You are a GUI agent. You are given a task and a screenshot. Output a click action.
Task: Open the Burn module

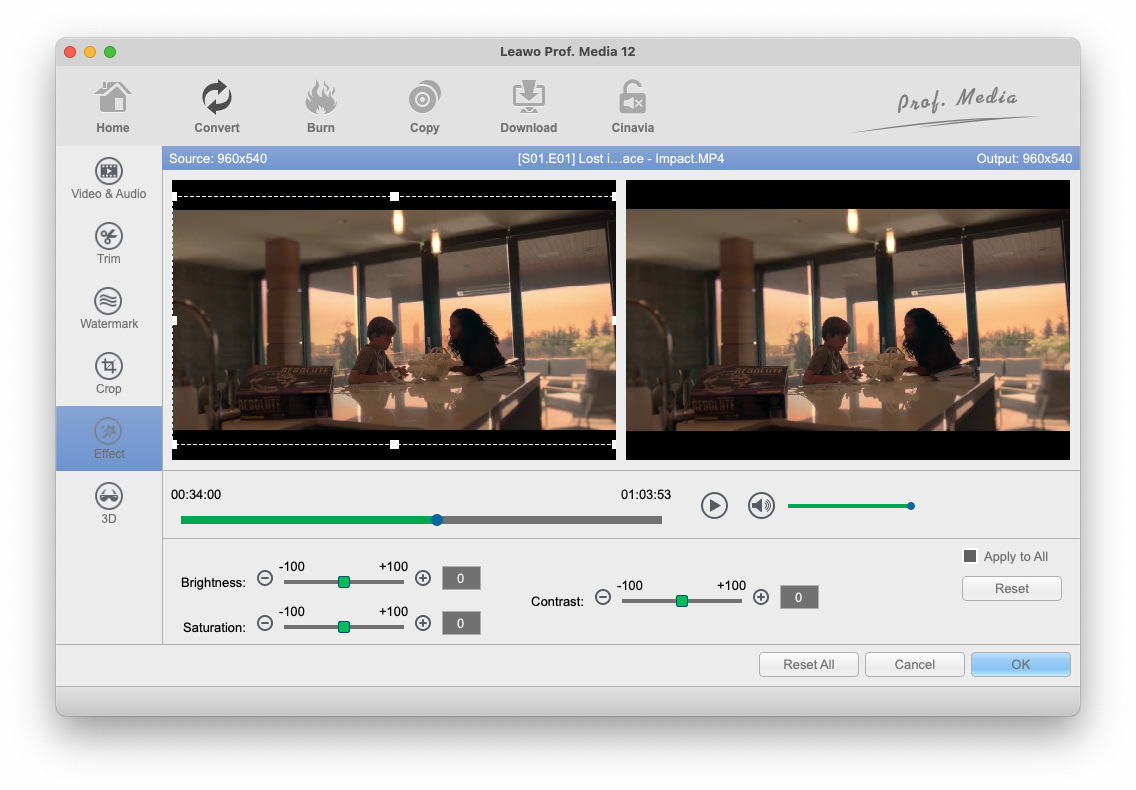(x=321, y=106)
